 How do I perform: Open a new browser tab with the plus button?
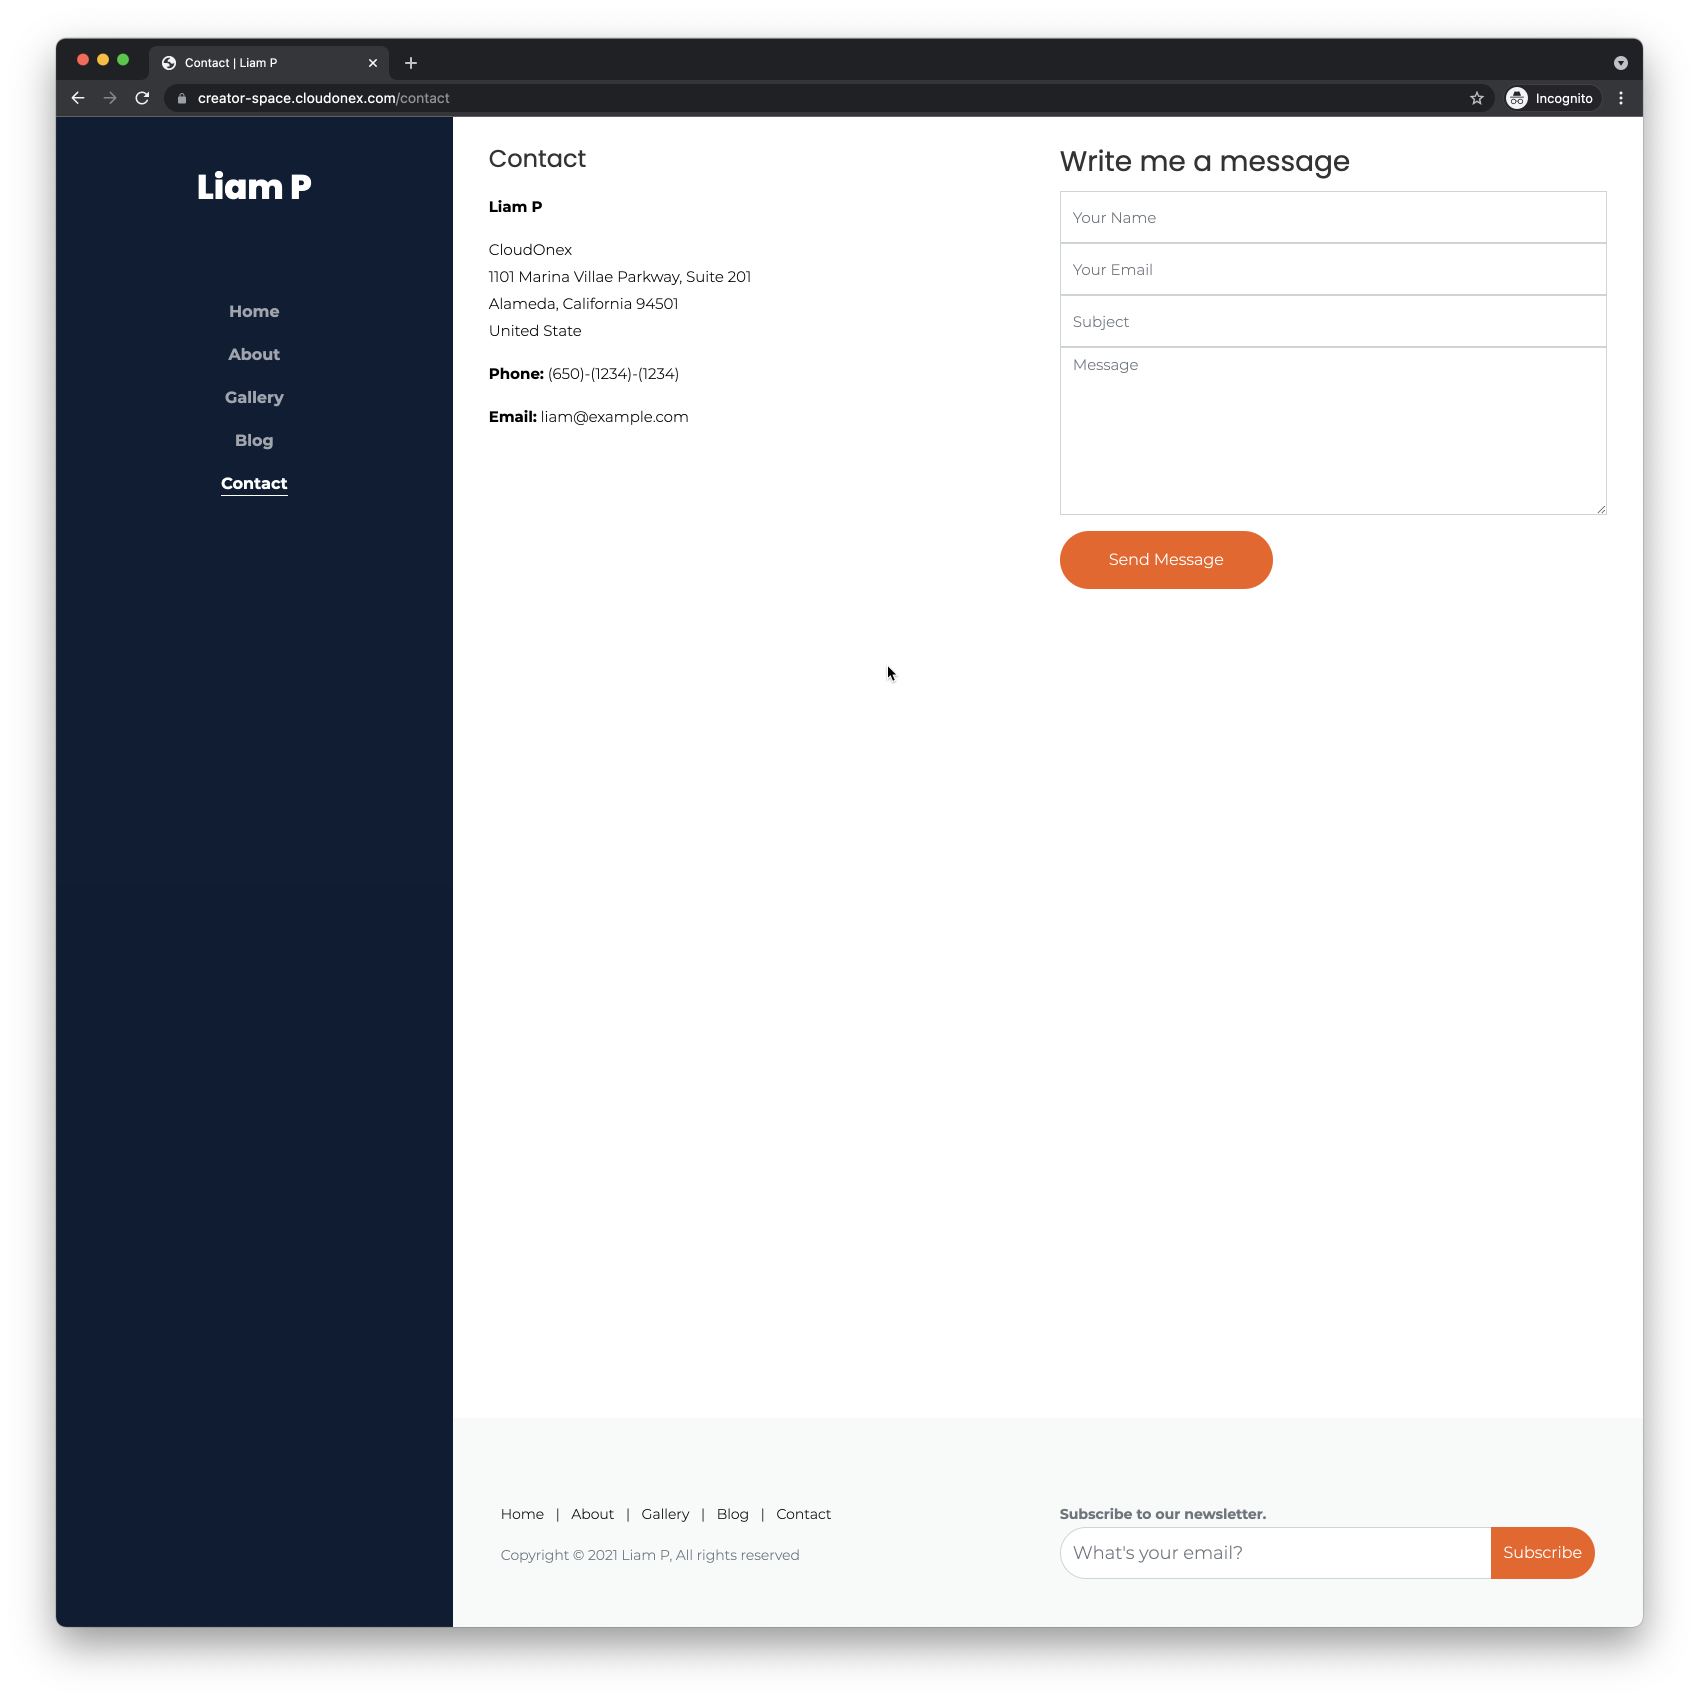(410, 62)
